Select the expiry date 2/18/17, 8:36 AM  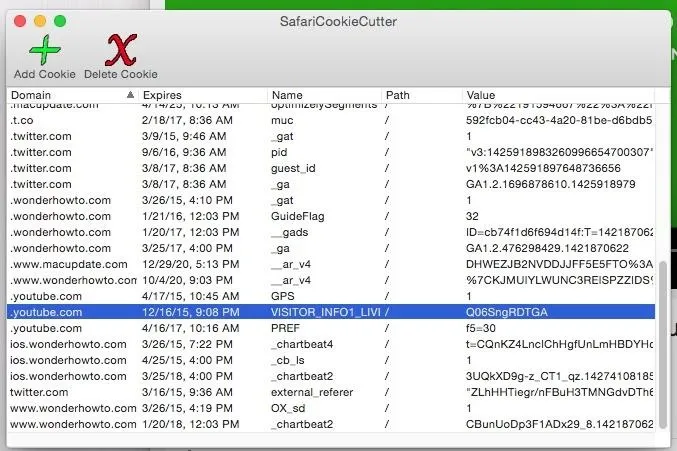click(187, 120)
